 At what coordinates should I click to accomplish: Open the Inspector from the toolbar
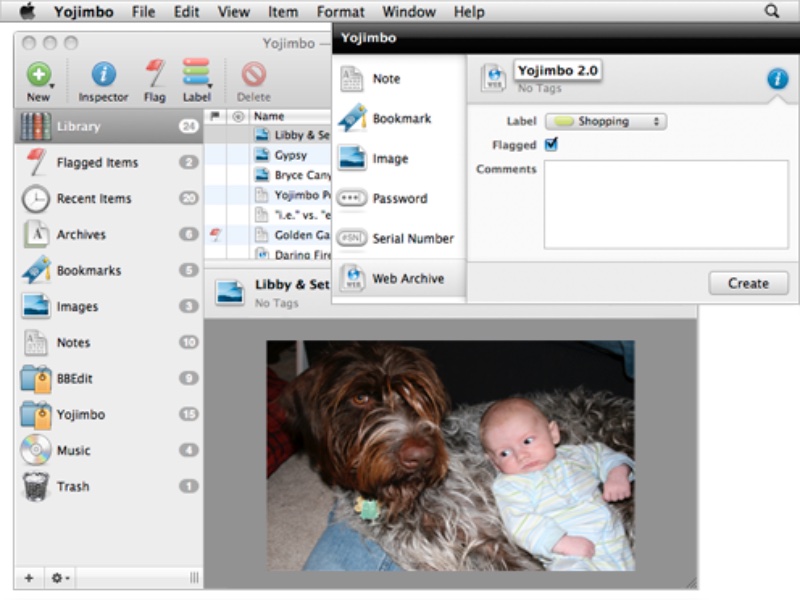pos(103,76)
